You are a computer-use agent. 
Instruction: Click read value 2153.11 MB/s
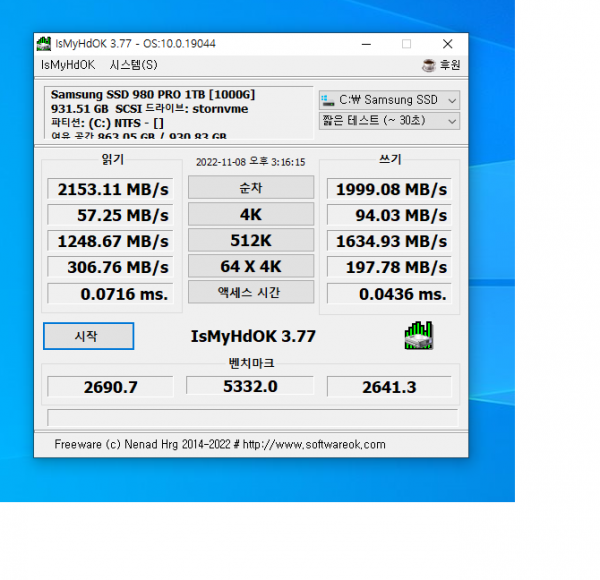[110, 189]
